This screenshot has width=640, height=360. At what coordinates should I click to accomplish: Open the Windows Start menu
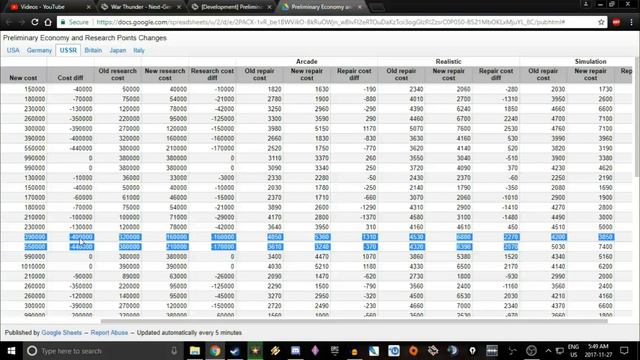point(11,351)
